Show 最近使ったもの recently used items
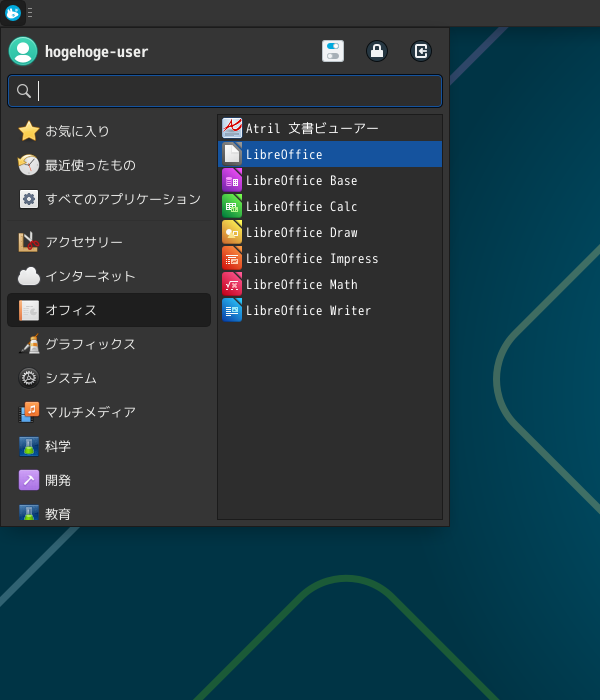Image resolution: width=600 pixels, height=700 pixels. point(90,165)
